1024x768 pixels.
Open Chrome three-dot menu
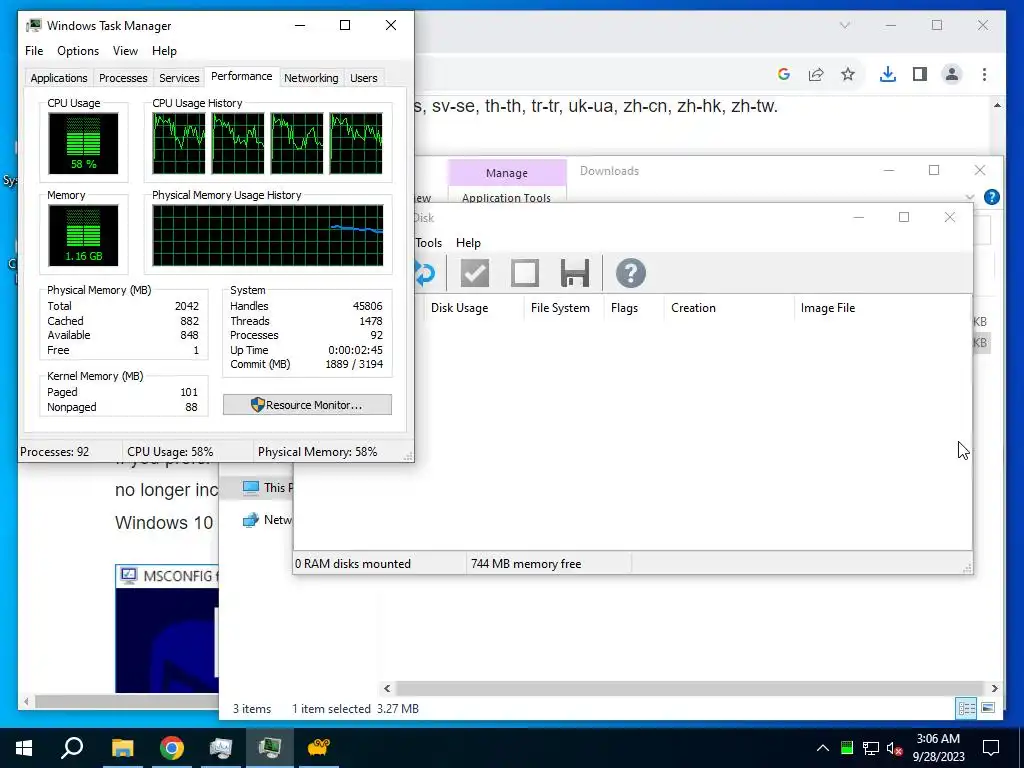tap(984, 74)
